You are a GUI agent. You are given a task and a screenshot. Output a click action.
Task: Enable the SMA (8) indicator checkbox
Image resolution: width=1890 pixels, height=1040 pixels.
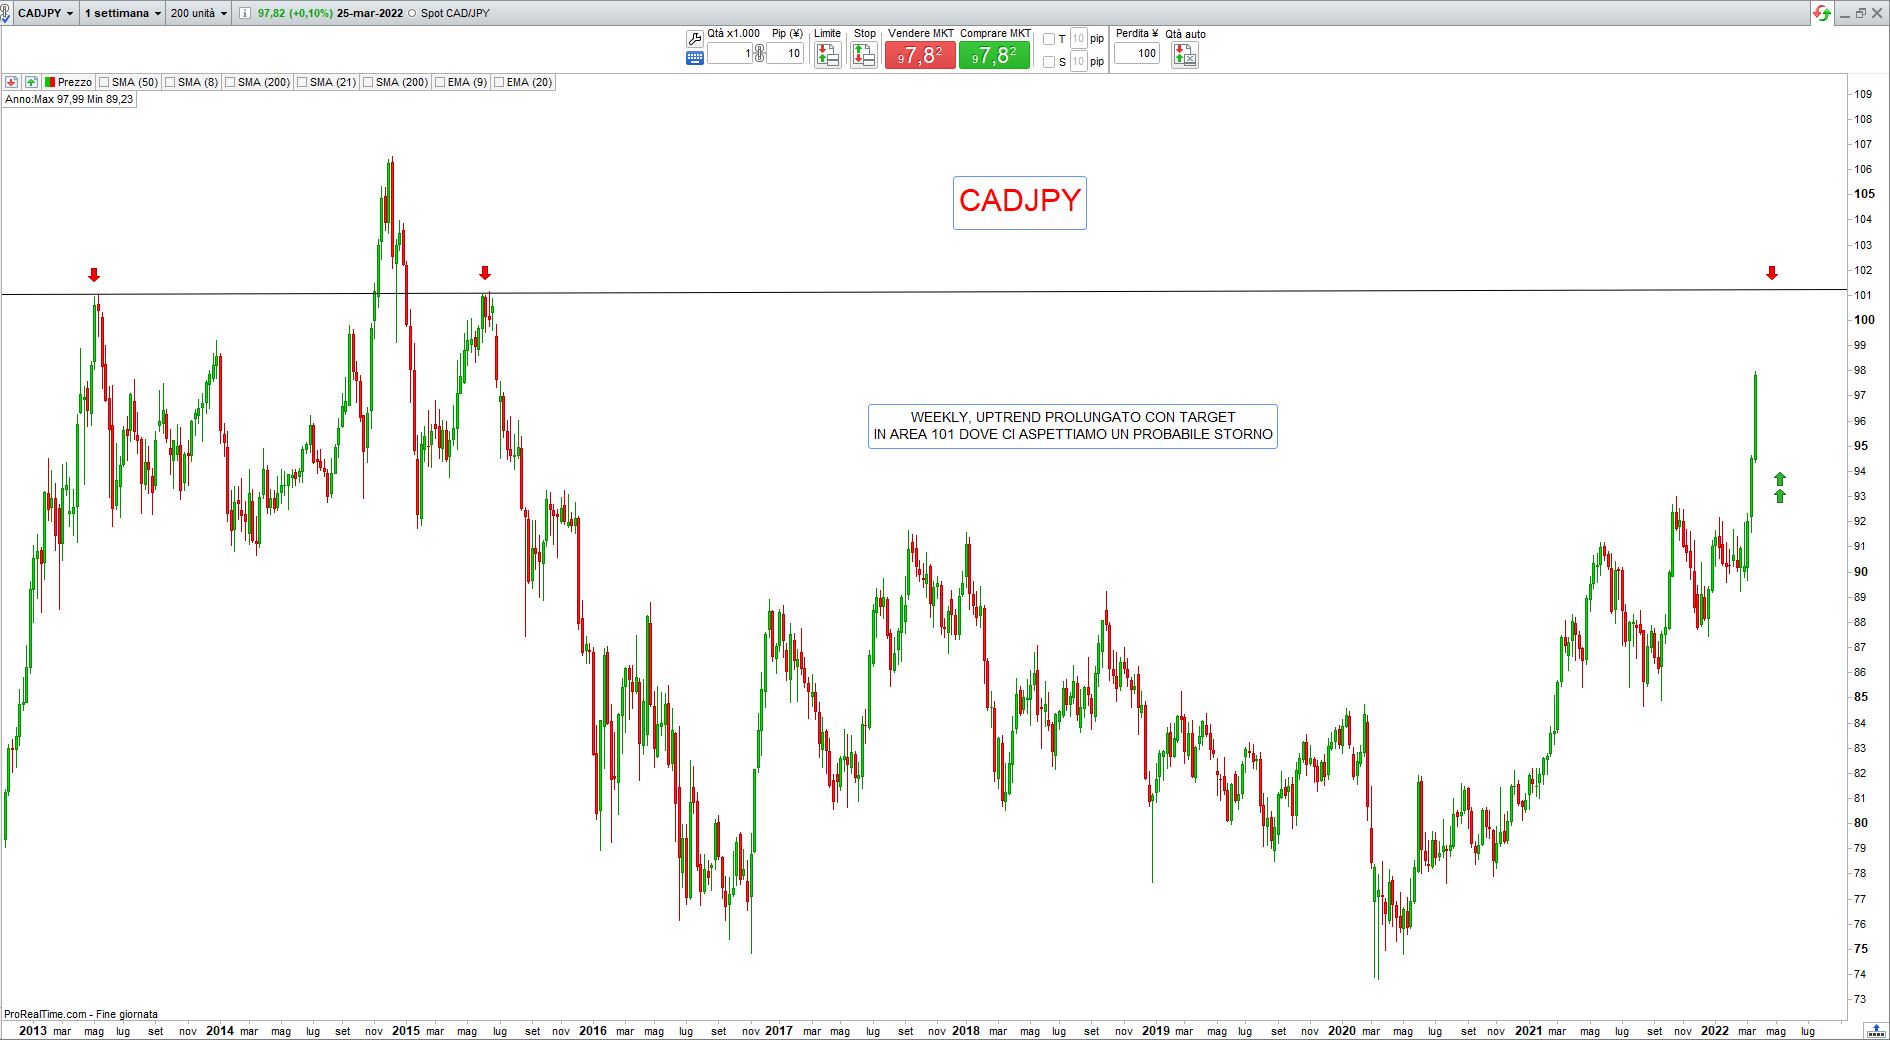170,82
